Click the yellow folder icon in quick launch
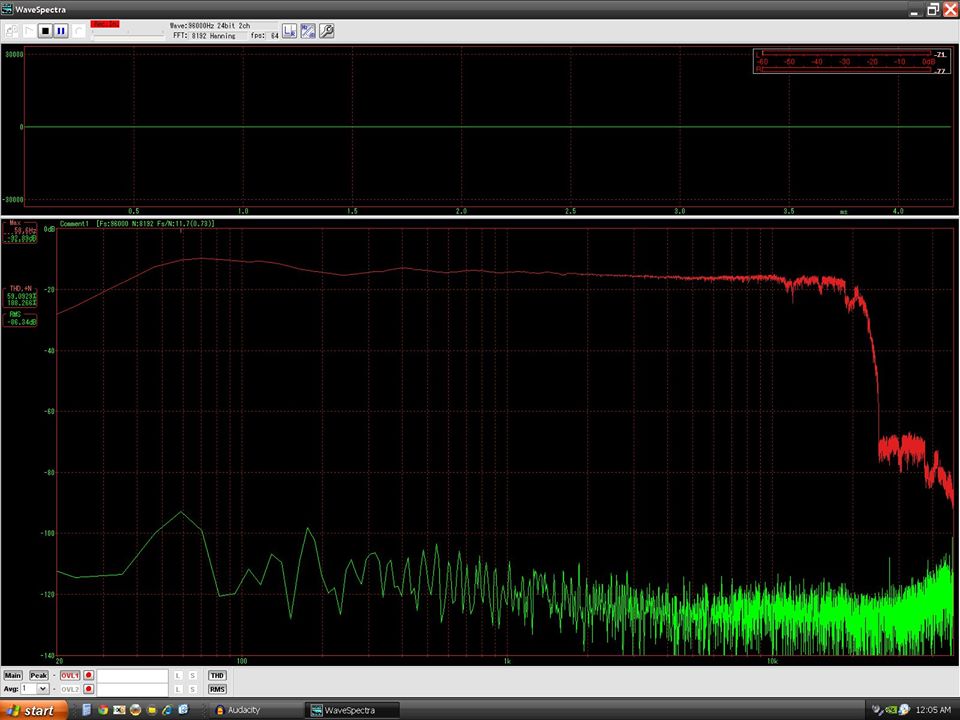This screenshot has width=960, height=720. click(x=151, y=710)
